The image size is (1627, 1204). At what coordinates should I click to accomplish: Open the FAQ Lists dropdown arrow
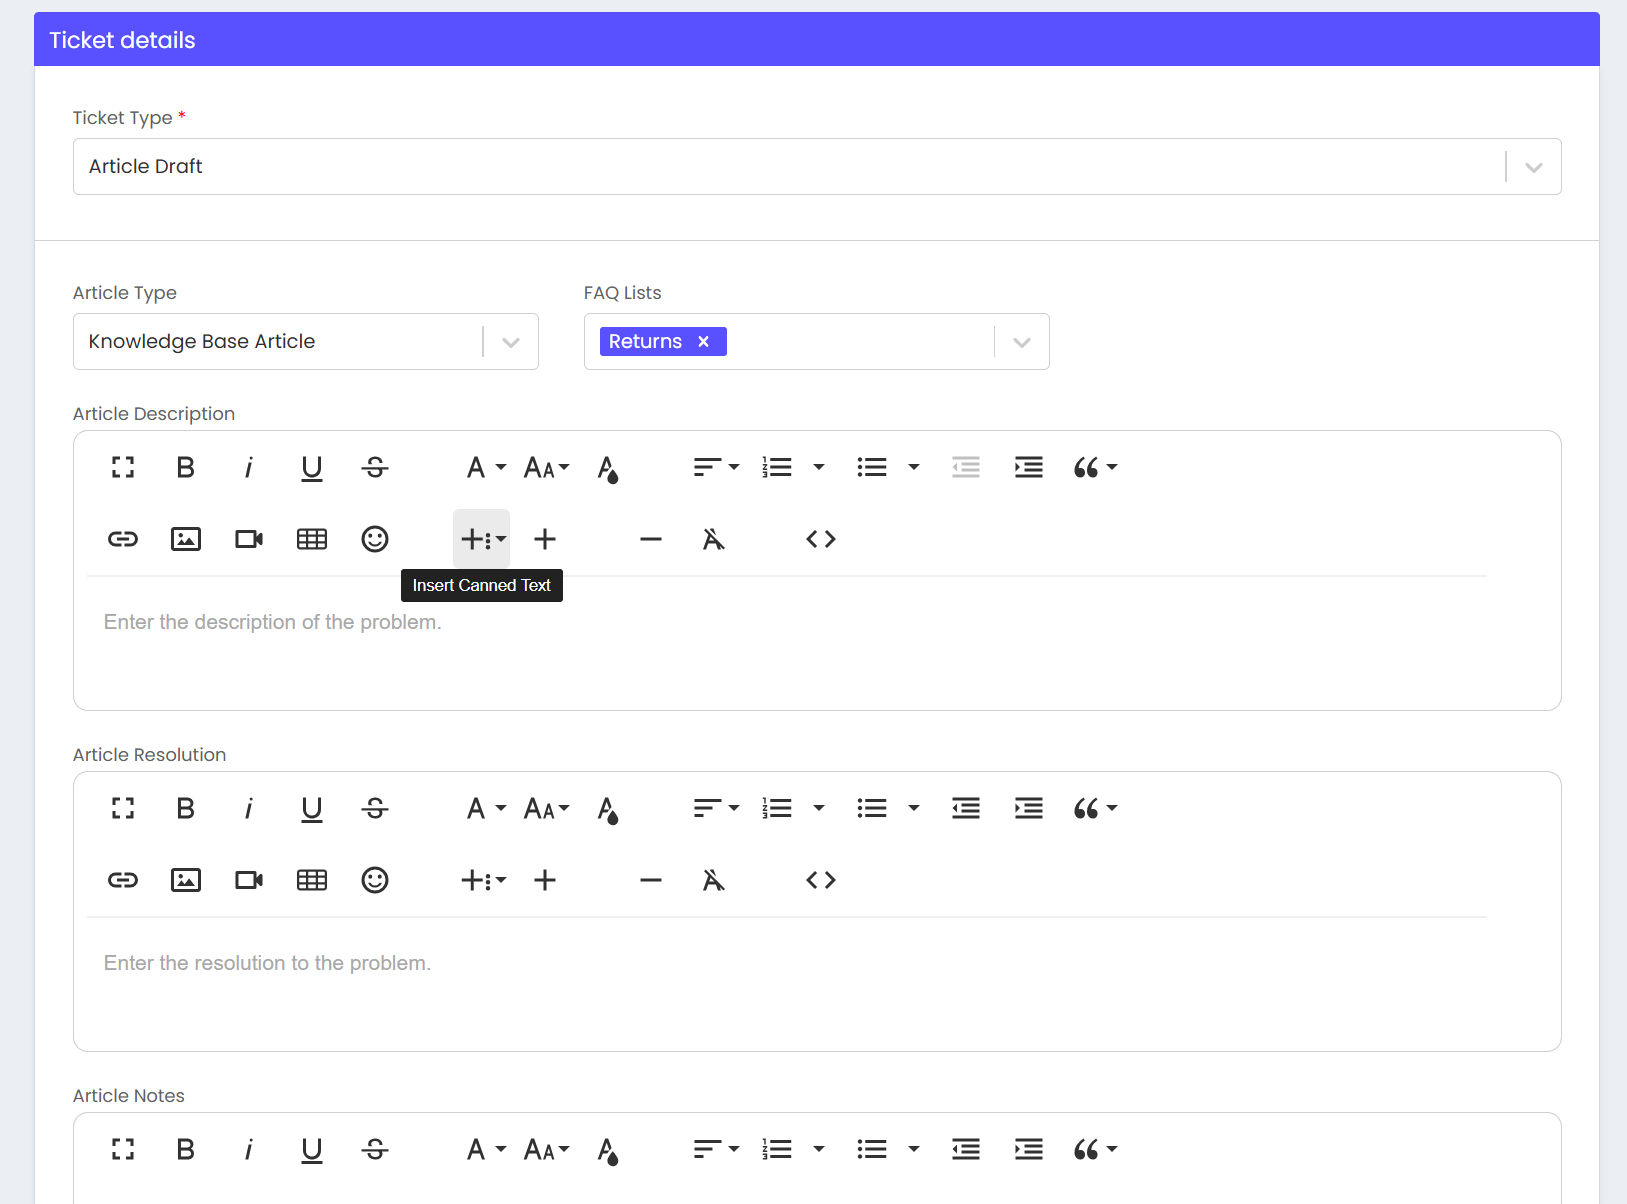click(x=1021, y=342)
